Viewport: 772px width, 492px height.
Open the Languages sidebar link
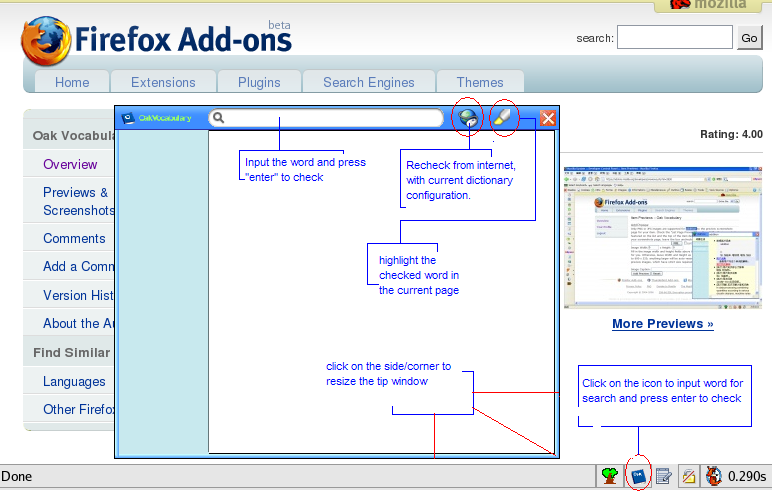(x=74, y=381)
